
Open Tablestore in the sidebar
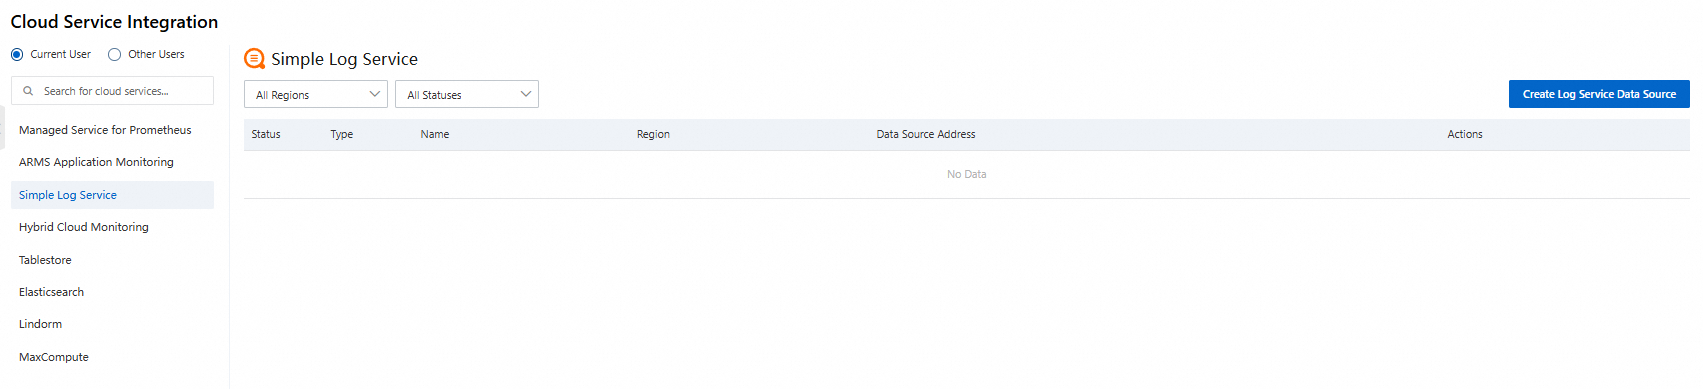click(x=112, y=260)
